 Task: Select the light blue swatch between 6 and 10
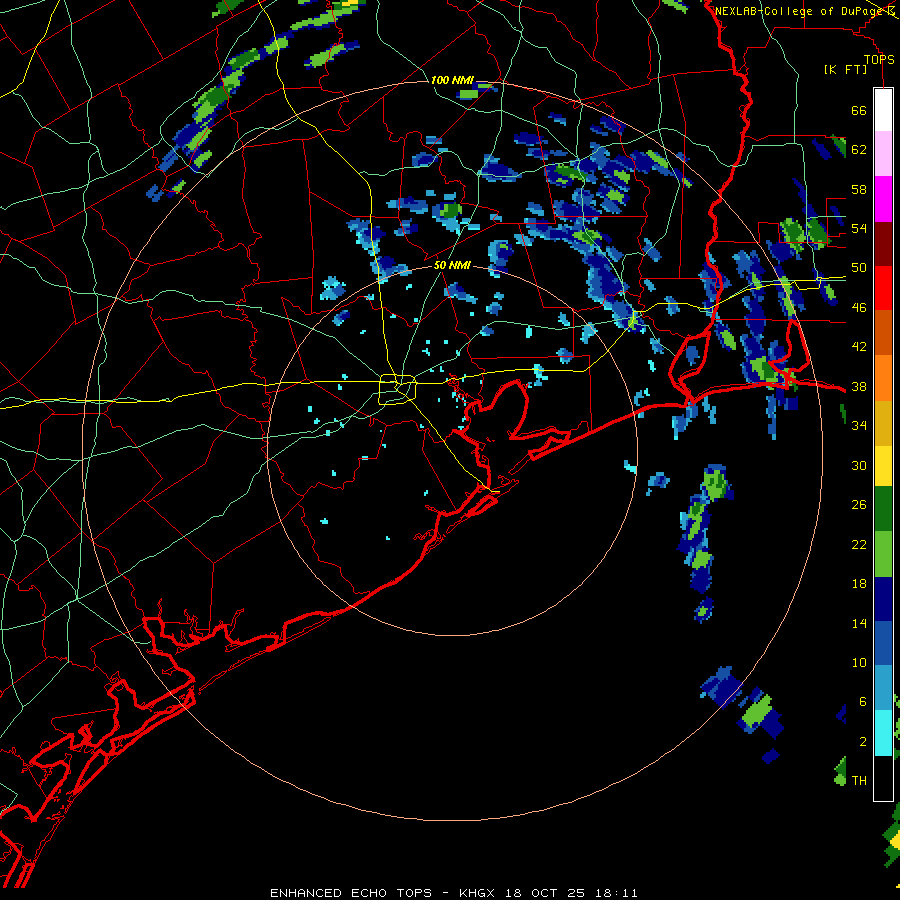click(883, 688)
